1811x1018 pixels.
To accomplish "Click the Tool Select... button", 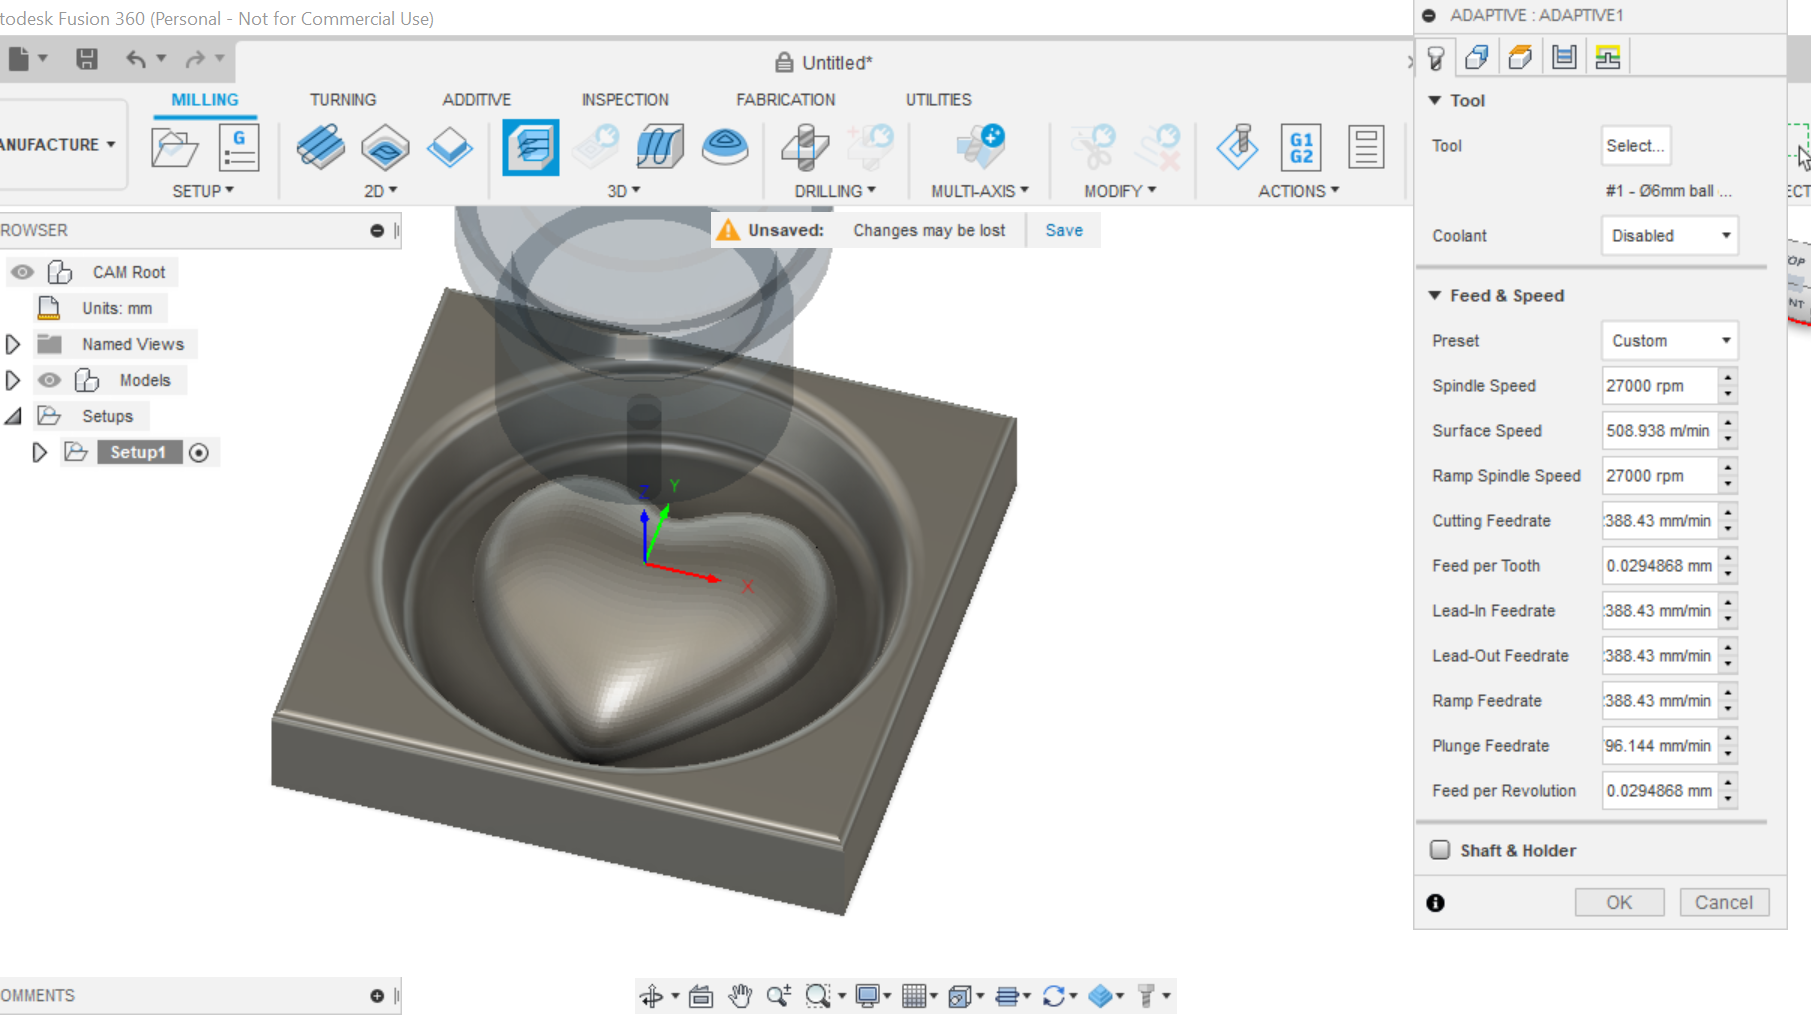I will (x=1635, y=146).
